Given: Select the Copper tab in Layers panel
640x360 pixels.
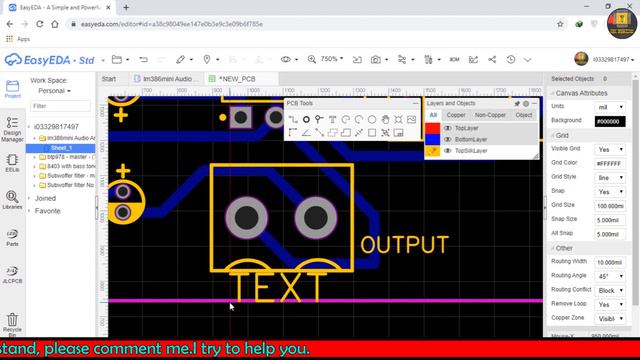Looking at the screenshot, I should click(x=456, y=115).
